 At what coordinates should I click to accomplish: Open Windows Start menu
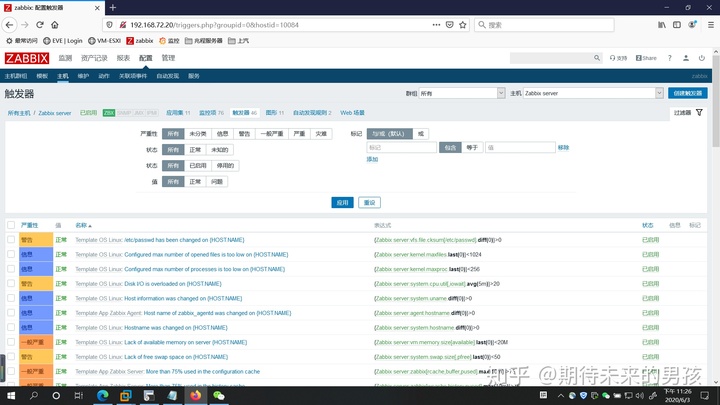coord(11,395)
